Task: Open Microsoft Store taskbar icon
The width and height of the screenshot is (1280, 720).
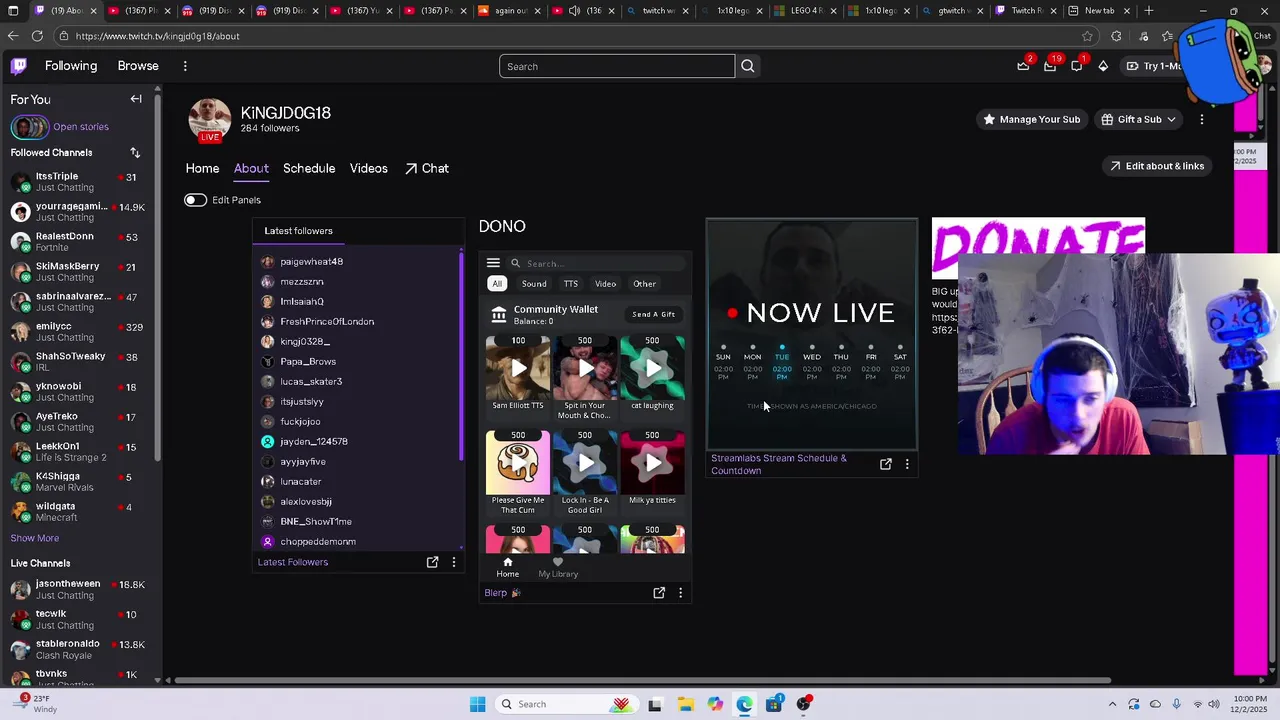Action: click(774, 704)
